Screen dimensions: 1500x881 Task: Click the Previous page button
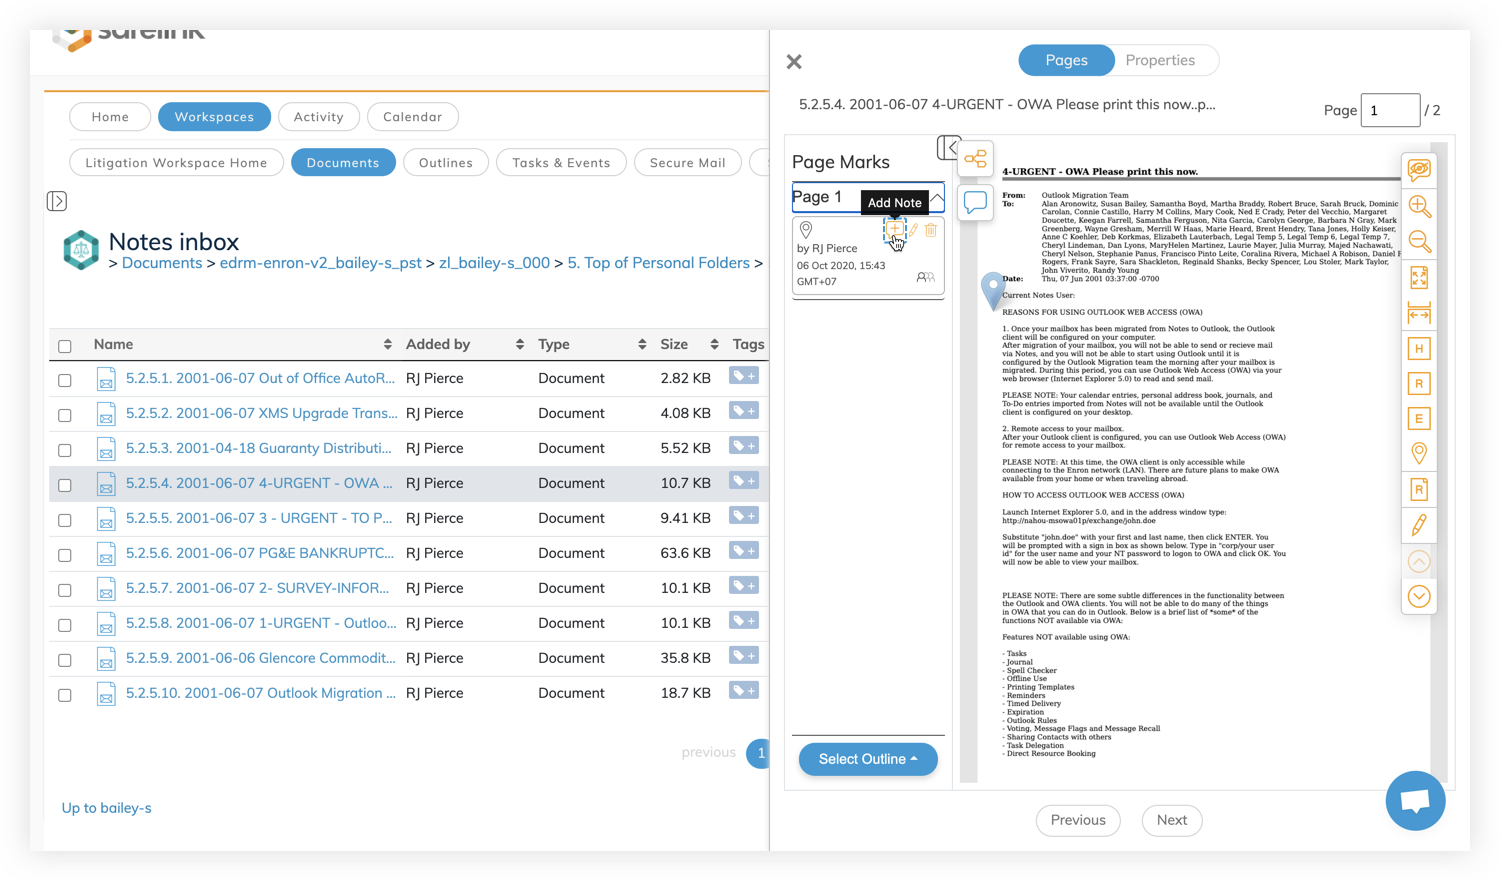pyautogui.click(x=1078, y=820)
